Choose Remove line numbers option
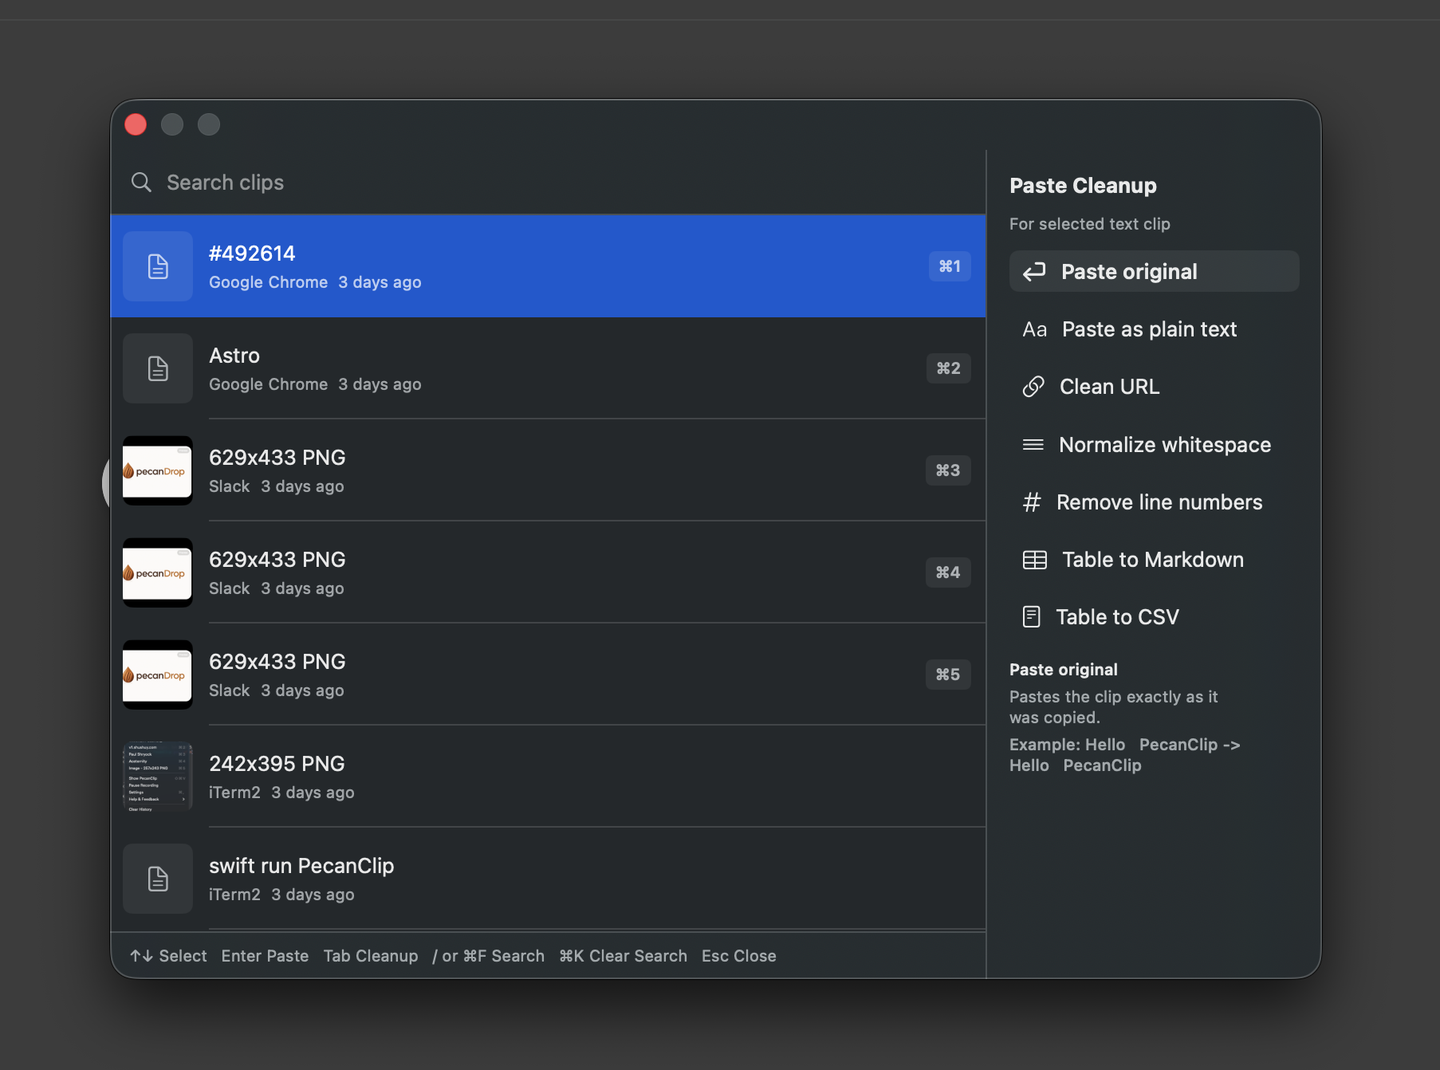Screen dimensions: 1440x1070 pos(1154,502)
